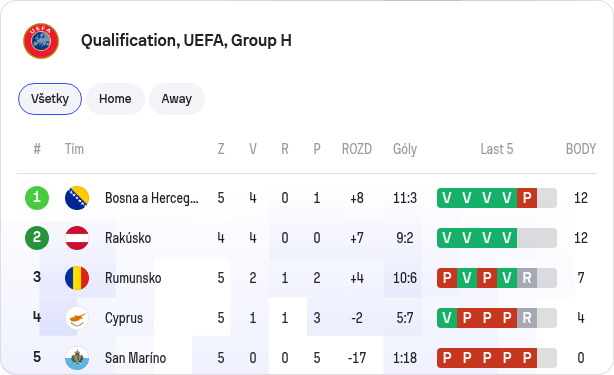Click the Cyprus flag icon
This screenshot has width=614, height=375.
tap(77, 318)
